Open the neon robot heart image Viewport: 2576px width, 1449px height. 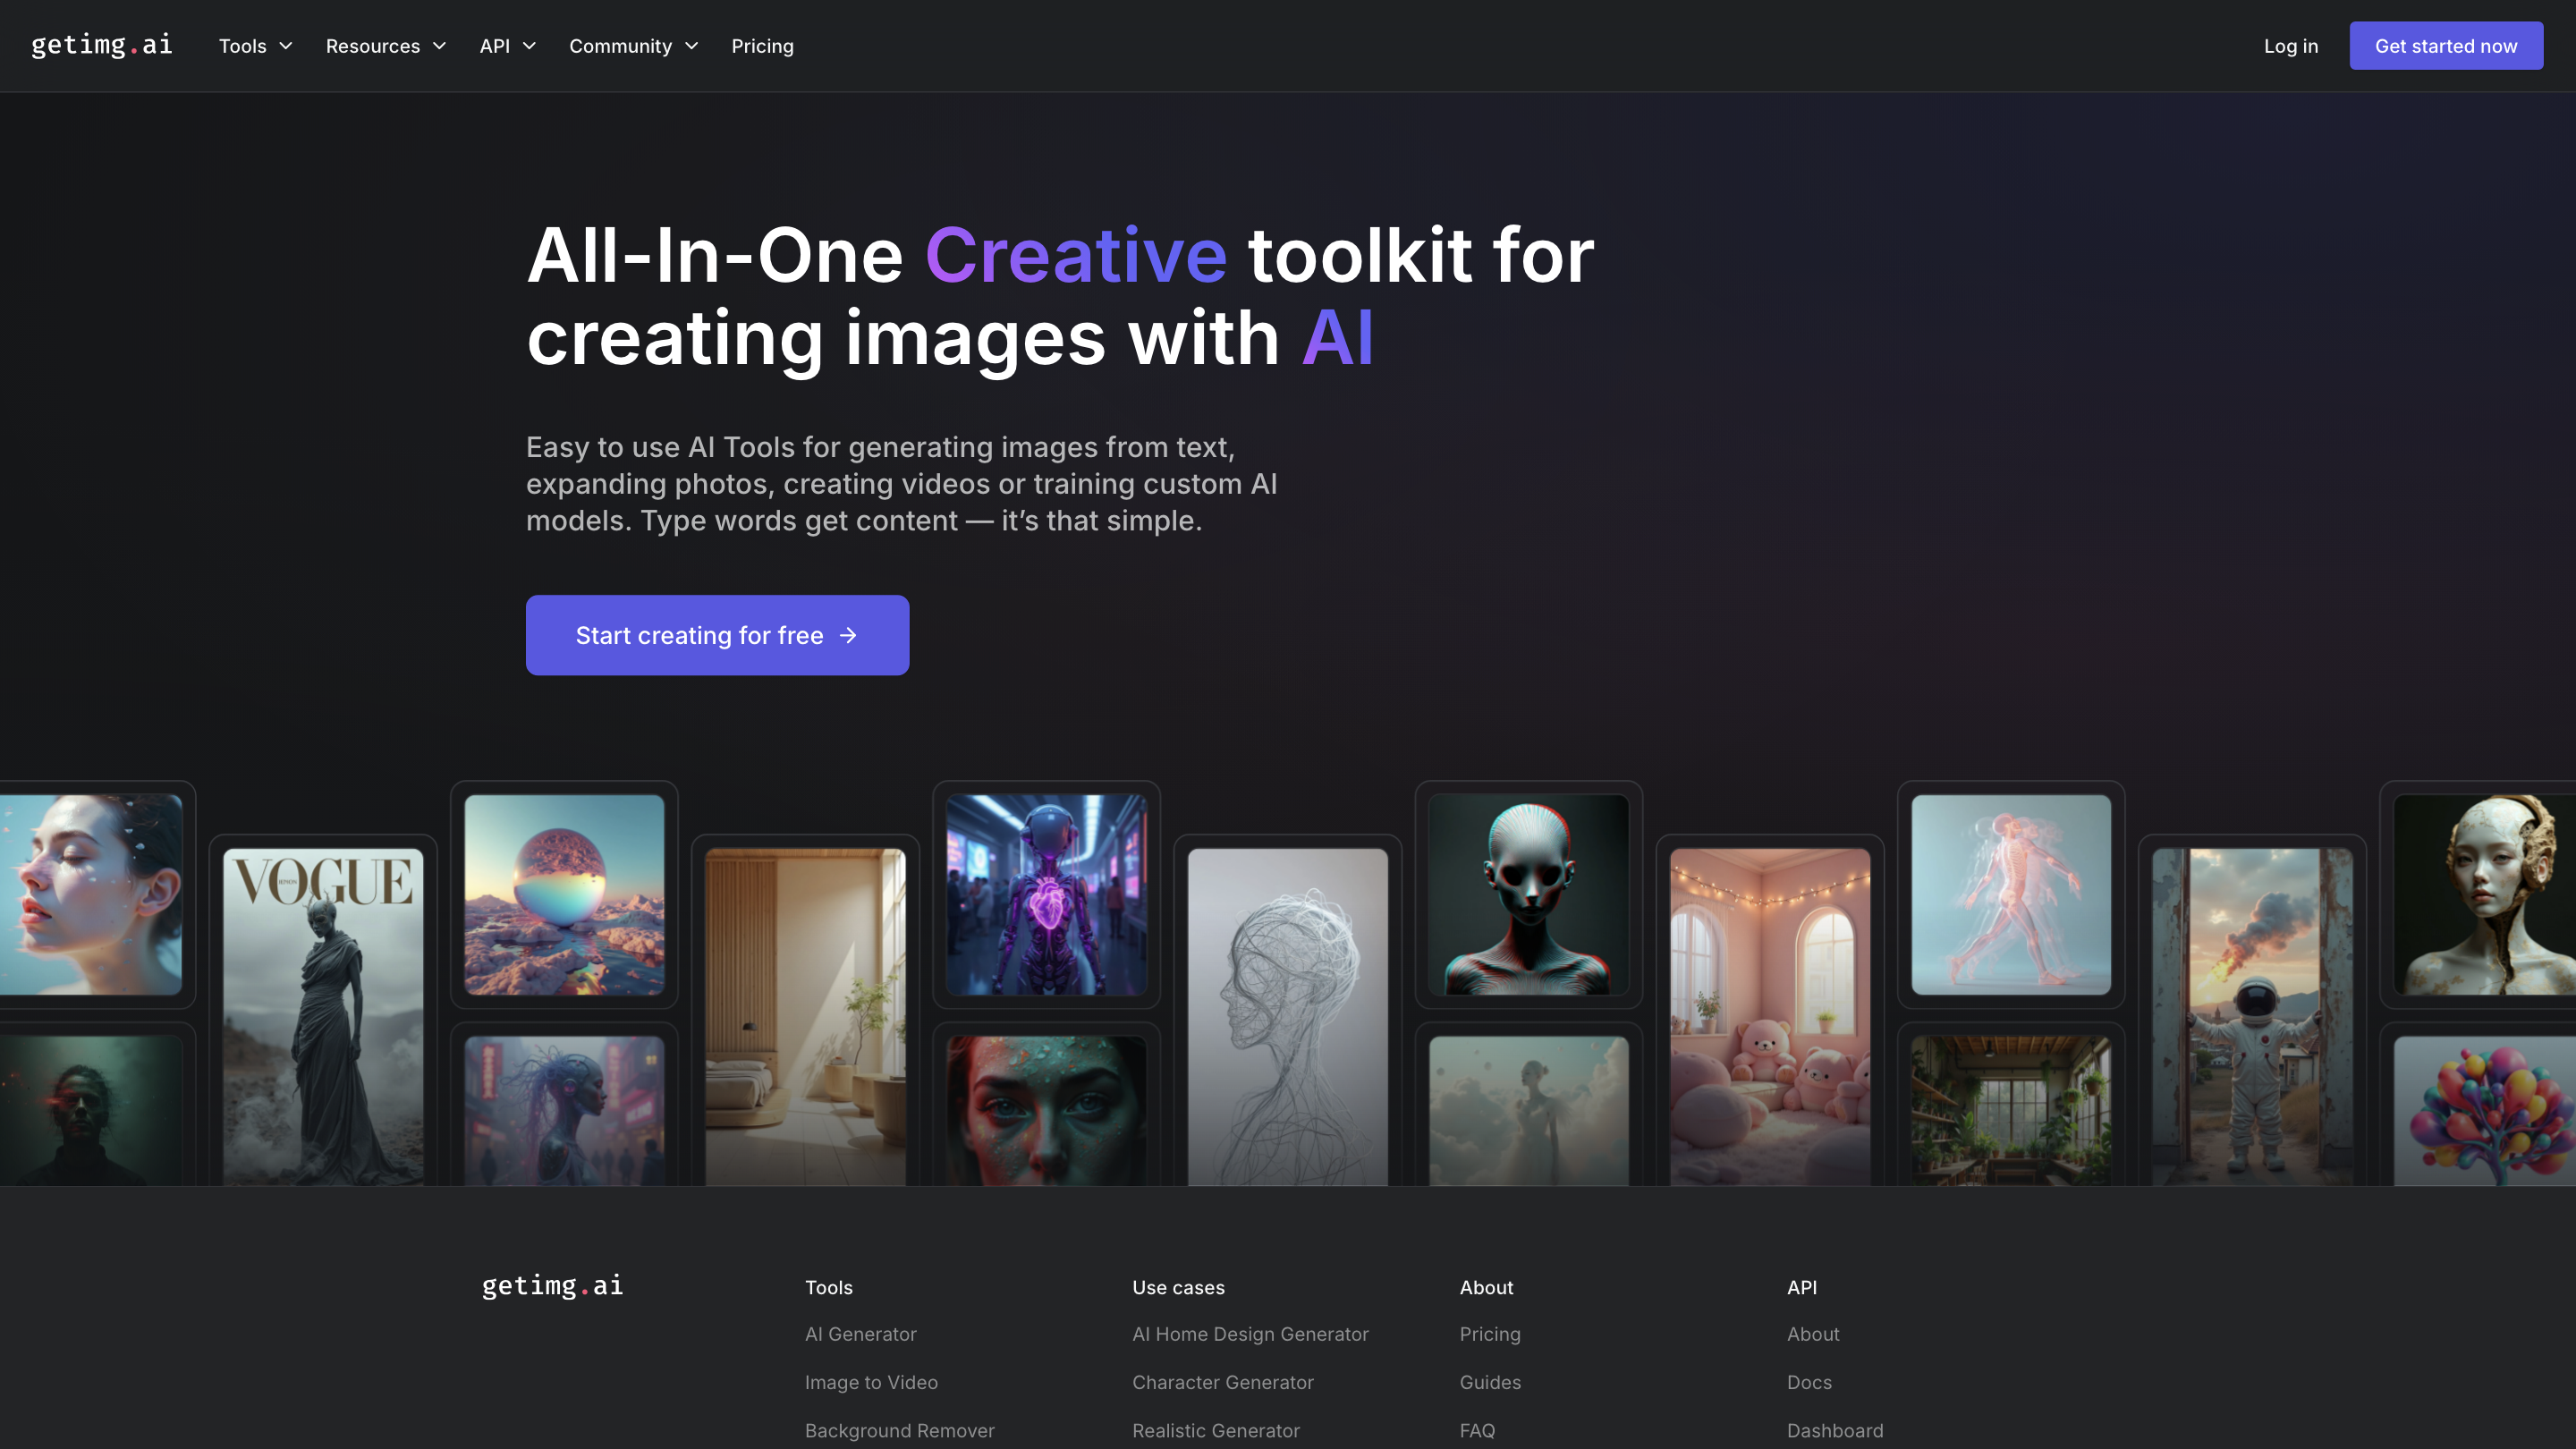click(1046, 894)
